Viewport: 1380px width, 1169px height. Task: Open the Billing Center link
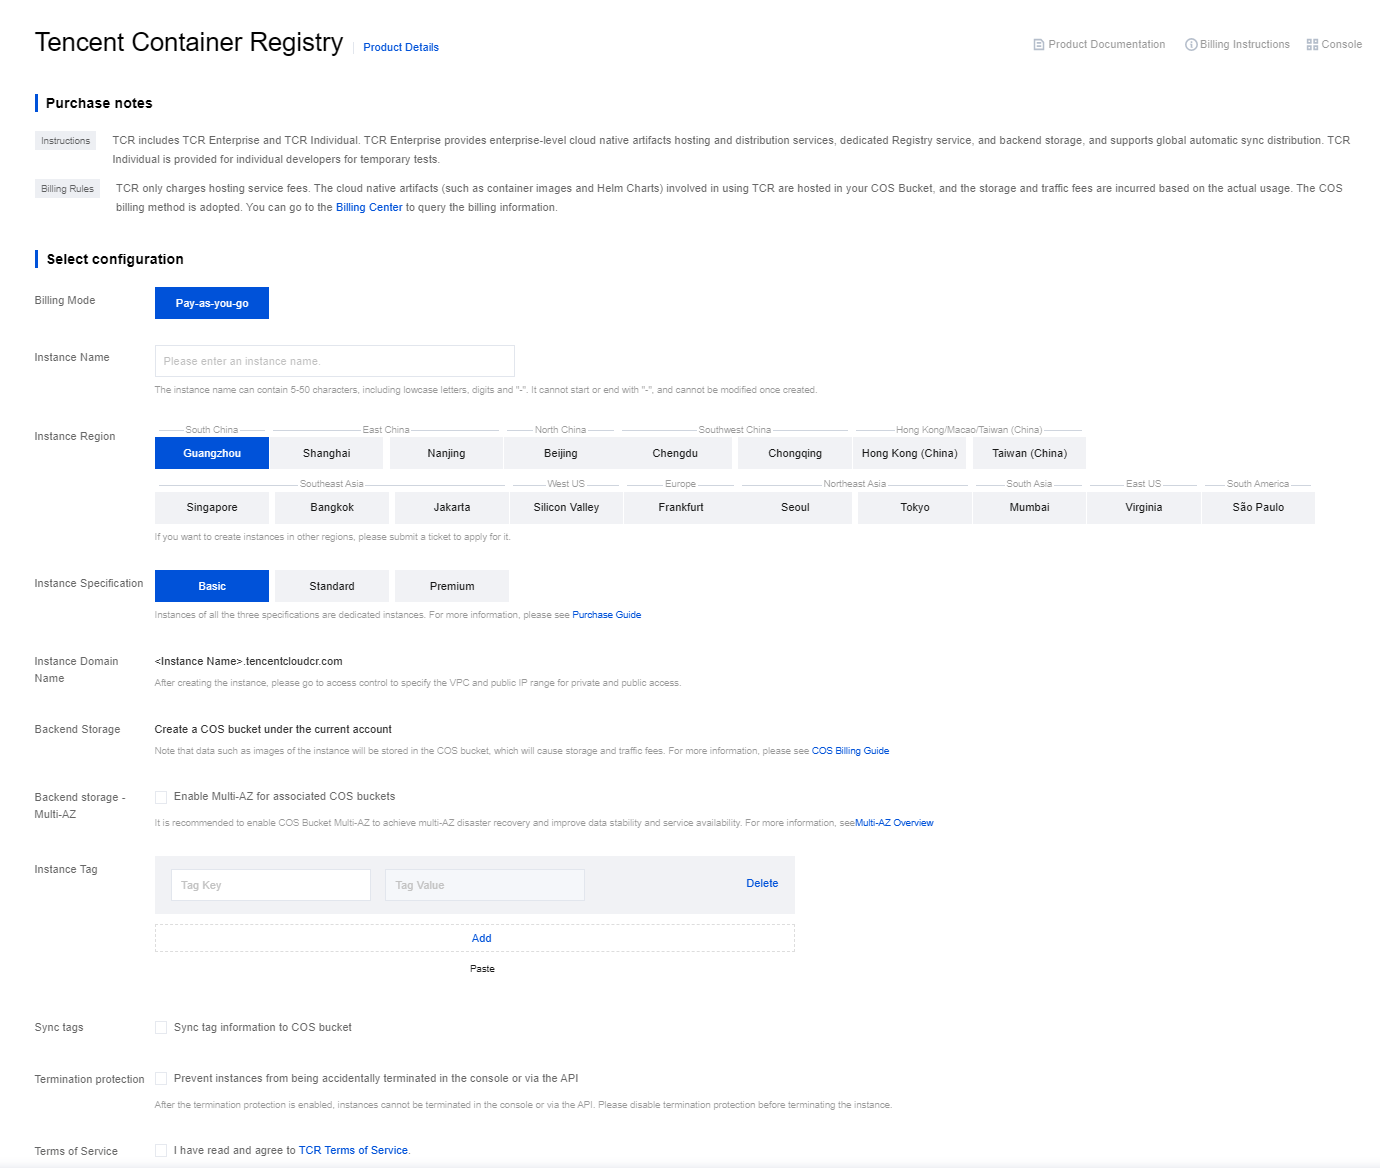(369, 208)
